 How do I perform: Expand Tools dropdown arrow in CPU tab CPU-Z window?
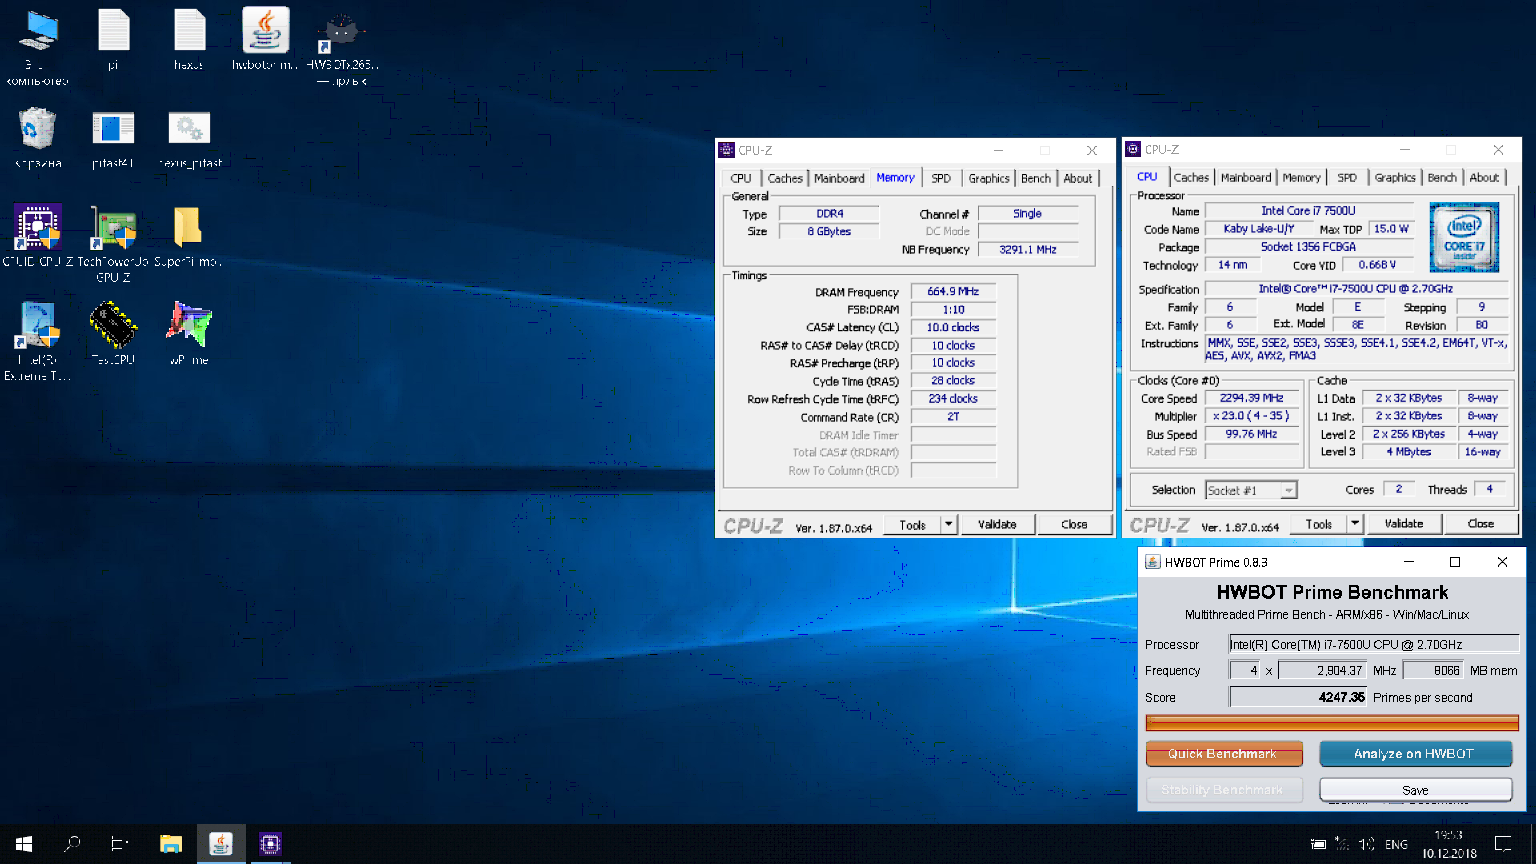(x=1355, y=523)
